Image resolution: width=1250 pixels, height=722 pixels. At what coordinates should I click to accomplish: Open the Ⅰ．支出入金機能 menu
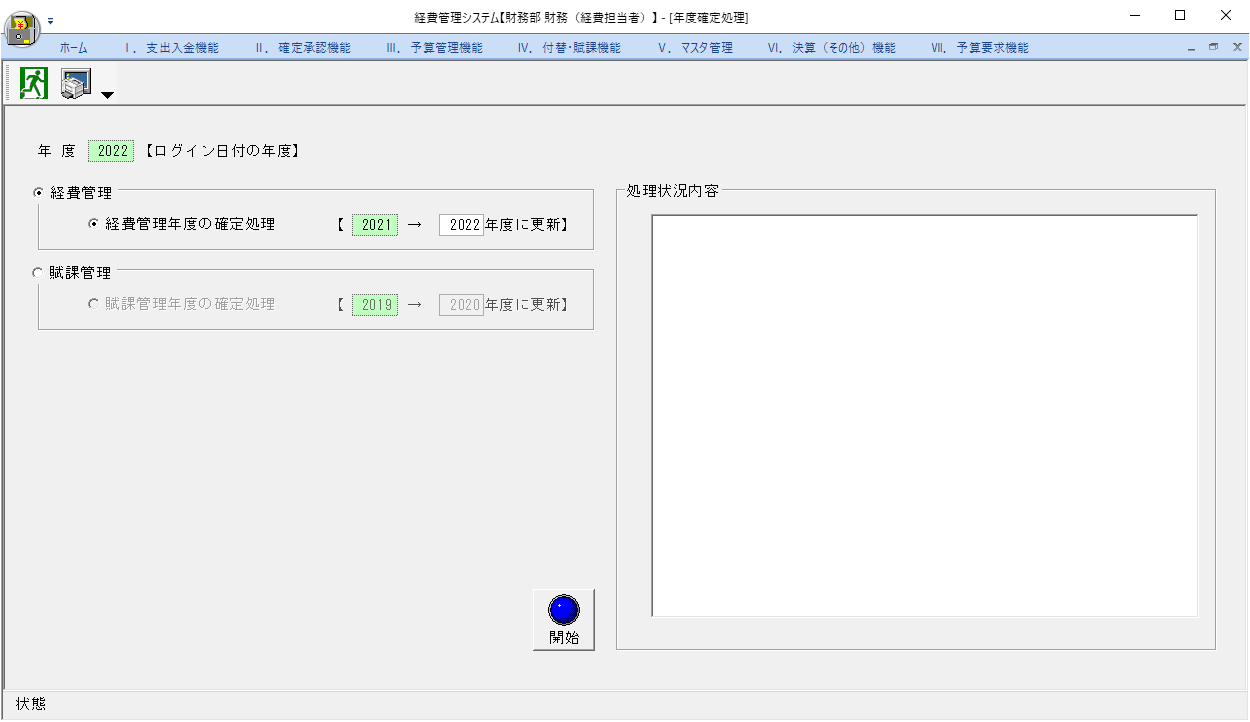click(x=171, y=48)
